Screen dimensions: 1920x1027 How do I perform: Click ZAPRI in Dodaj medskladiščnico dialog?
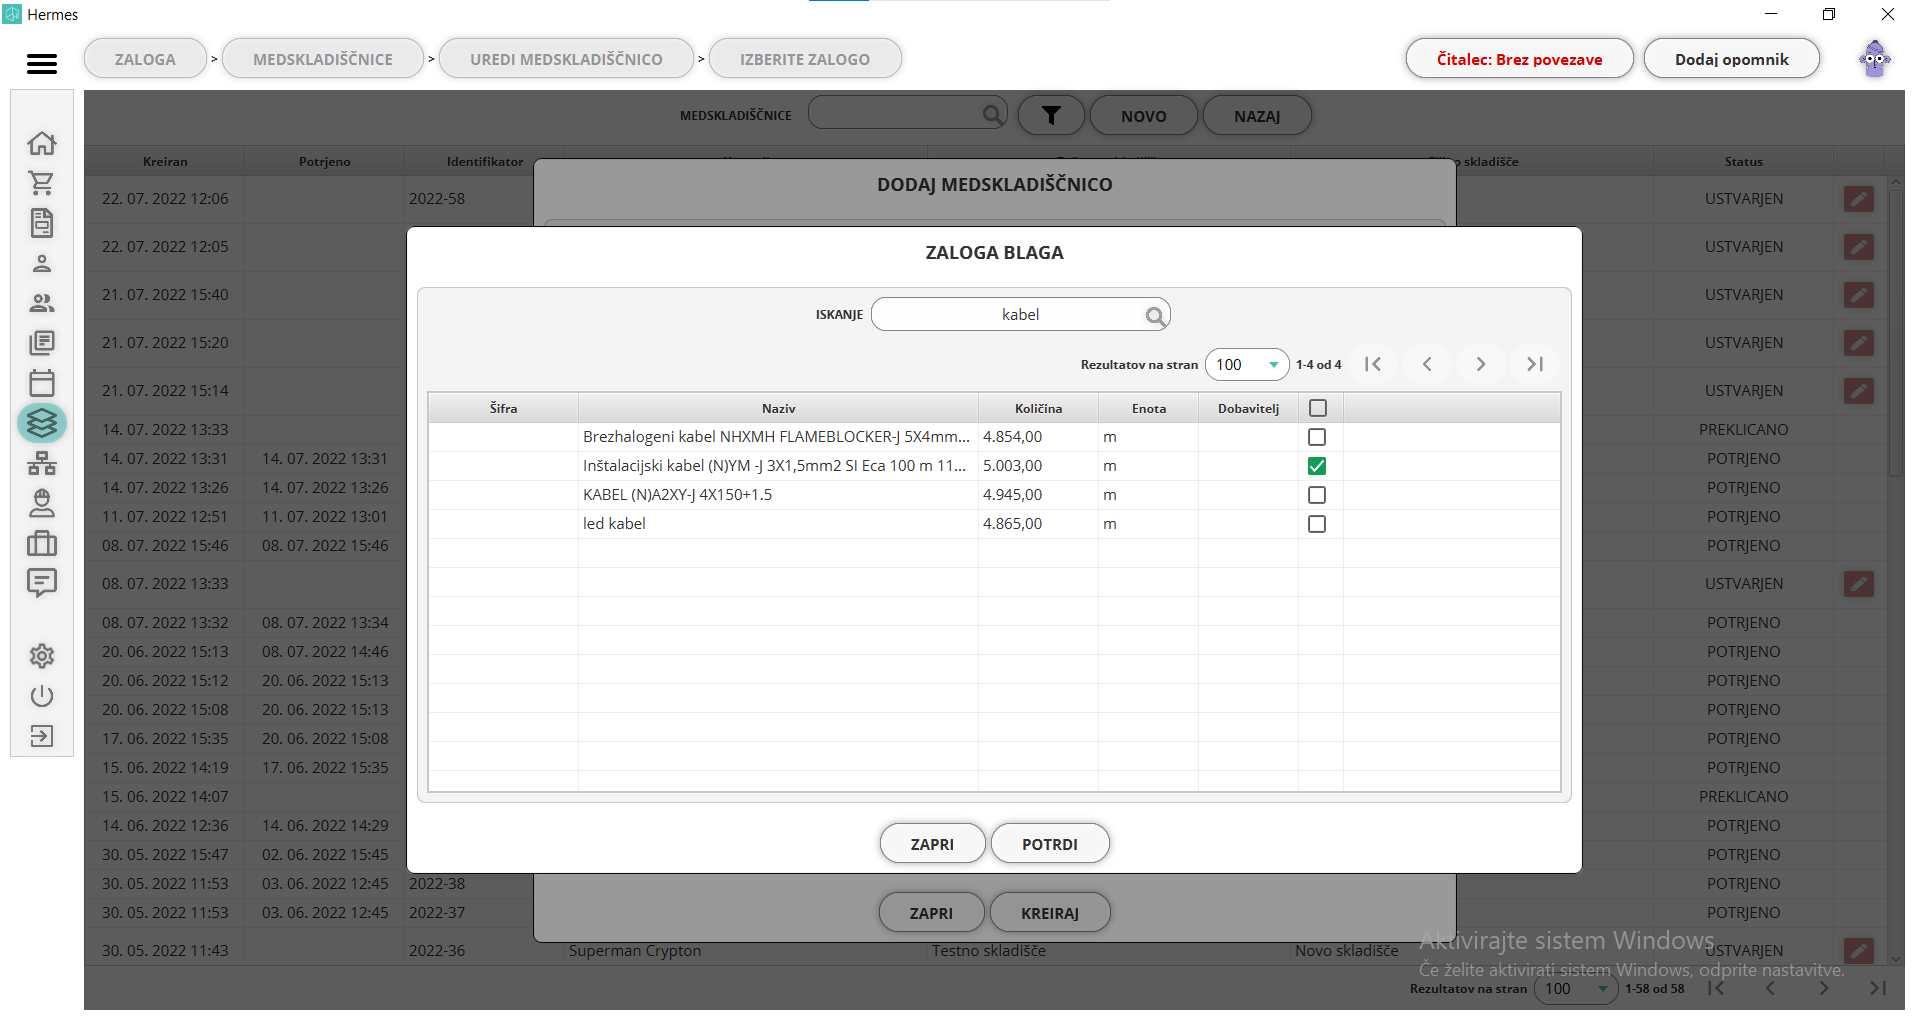[x=931, y=913]
